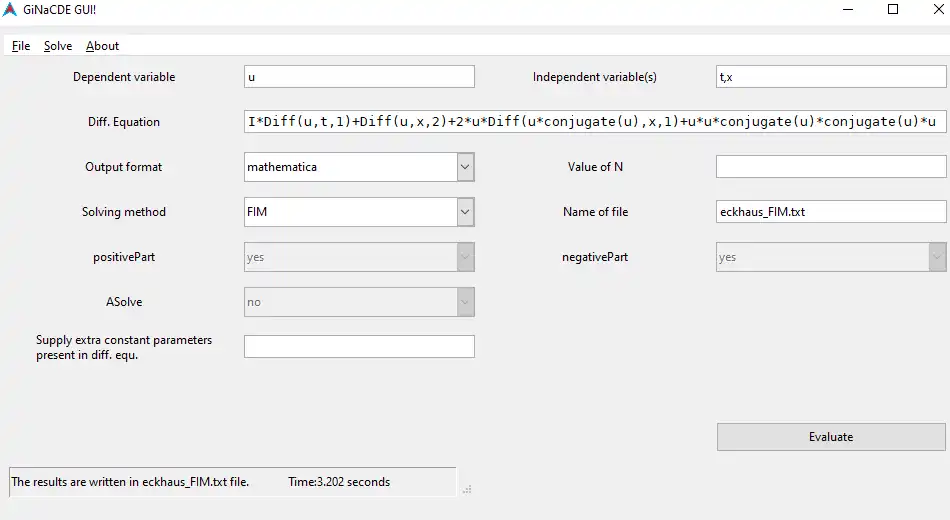This screenshot has height=520, width=950.
Task: Click the extra constant parameters input field
Action: coord(359,347)
